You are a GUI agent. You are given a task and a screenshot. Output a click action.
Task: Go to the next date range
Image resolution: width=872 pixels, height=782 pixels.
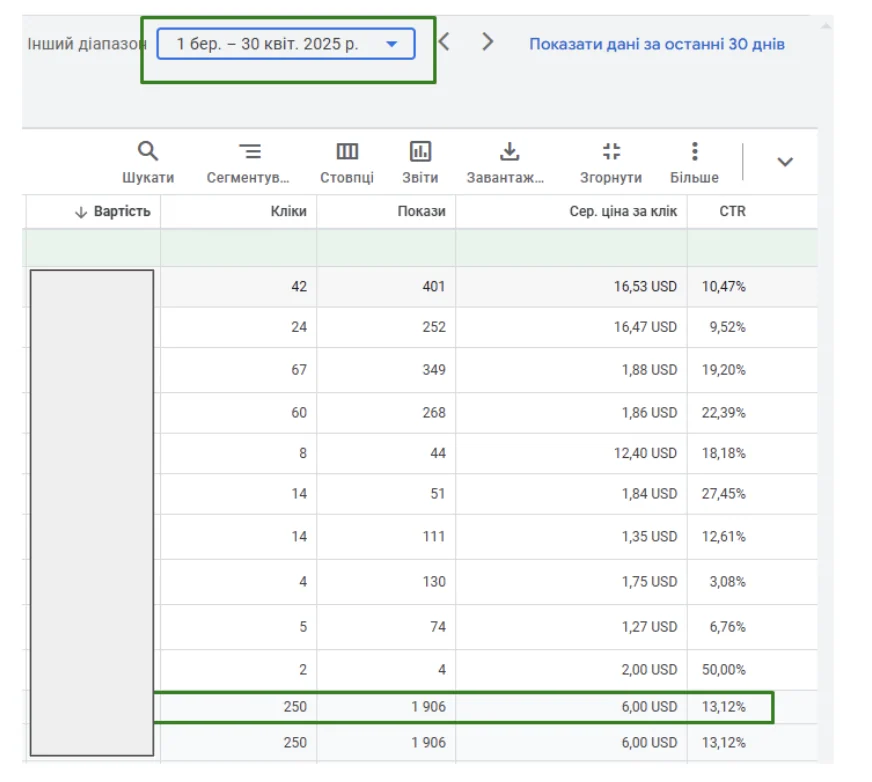487,42
